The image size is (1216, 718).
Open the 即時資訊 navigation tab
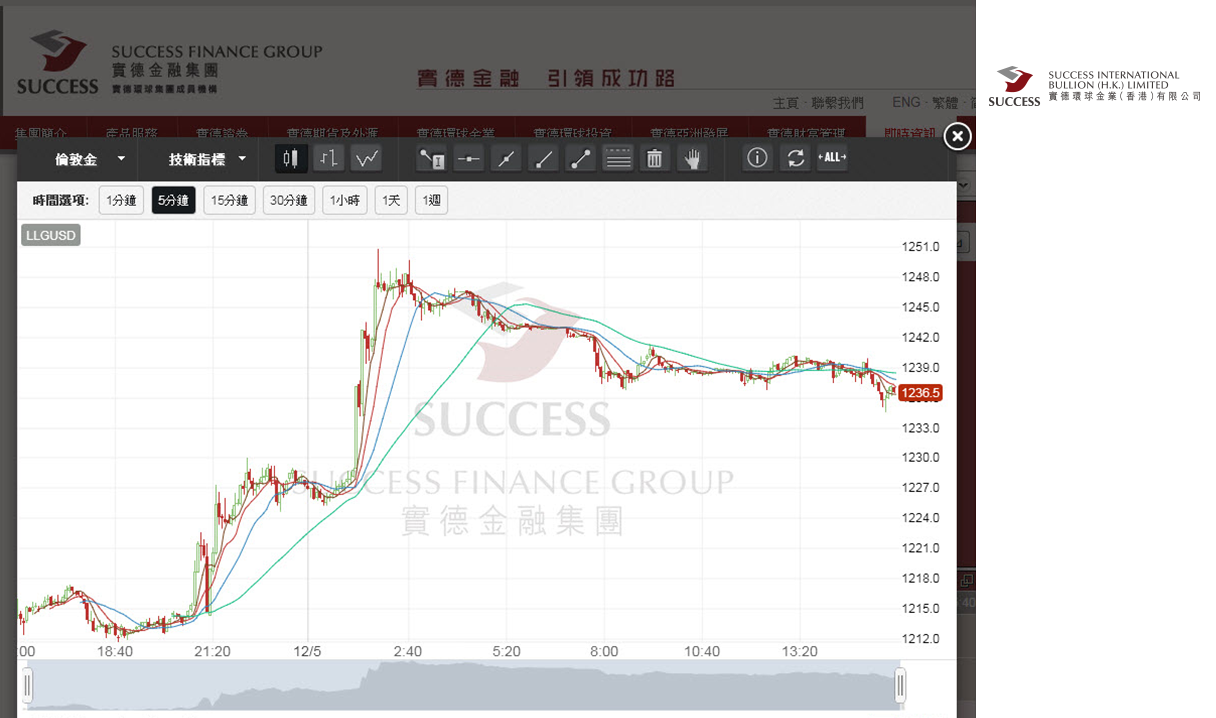pos(910,132)
